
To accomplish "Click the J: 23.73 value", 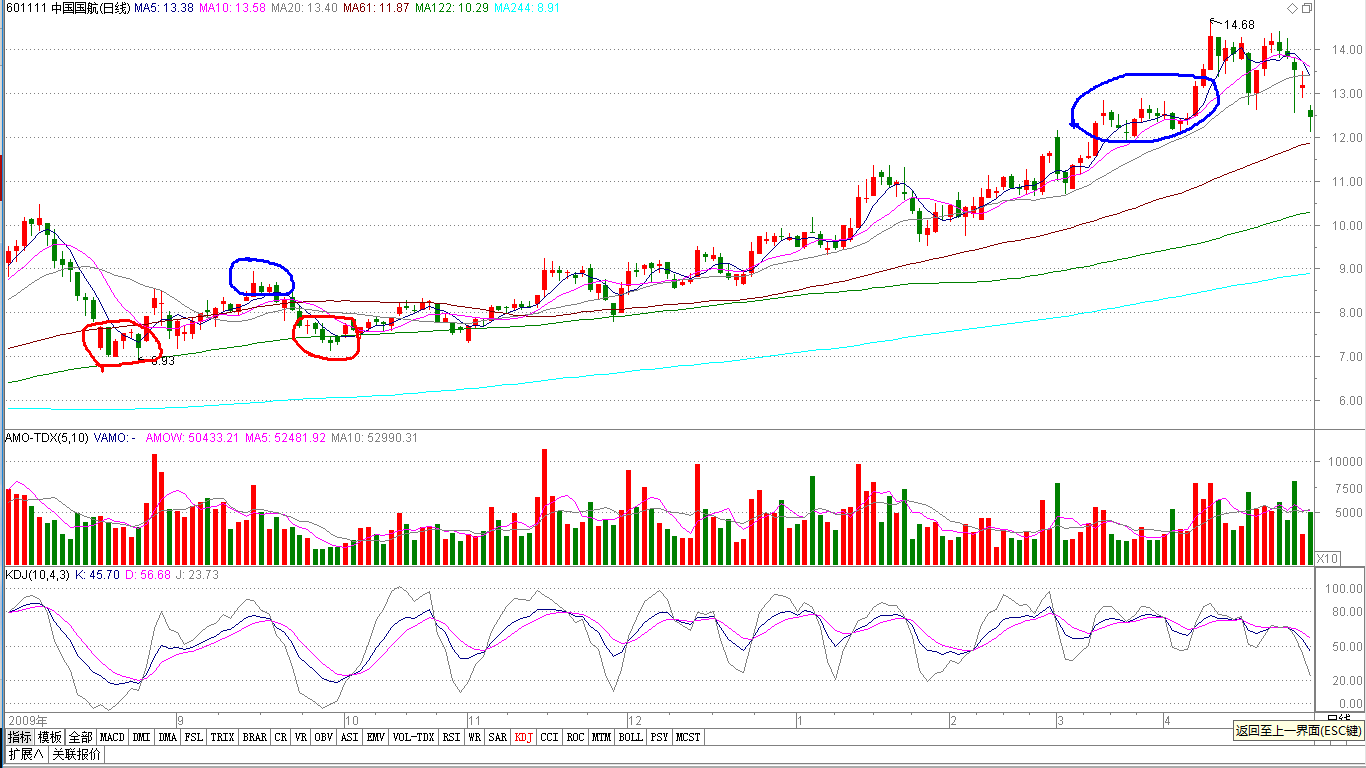I will tap(198, 575).
